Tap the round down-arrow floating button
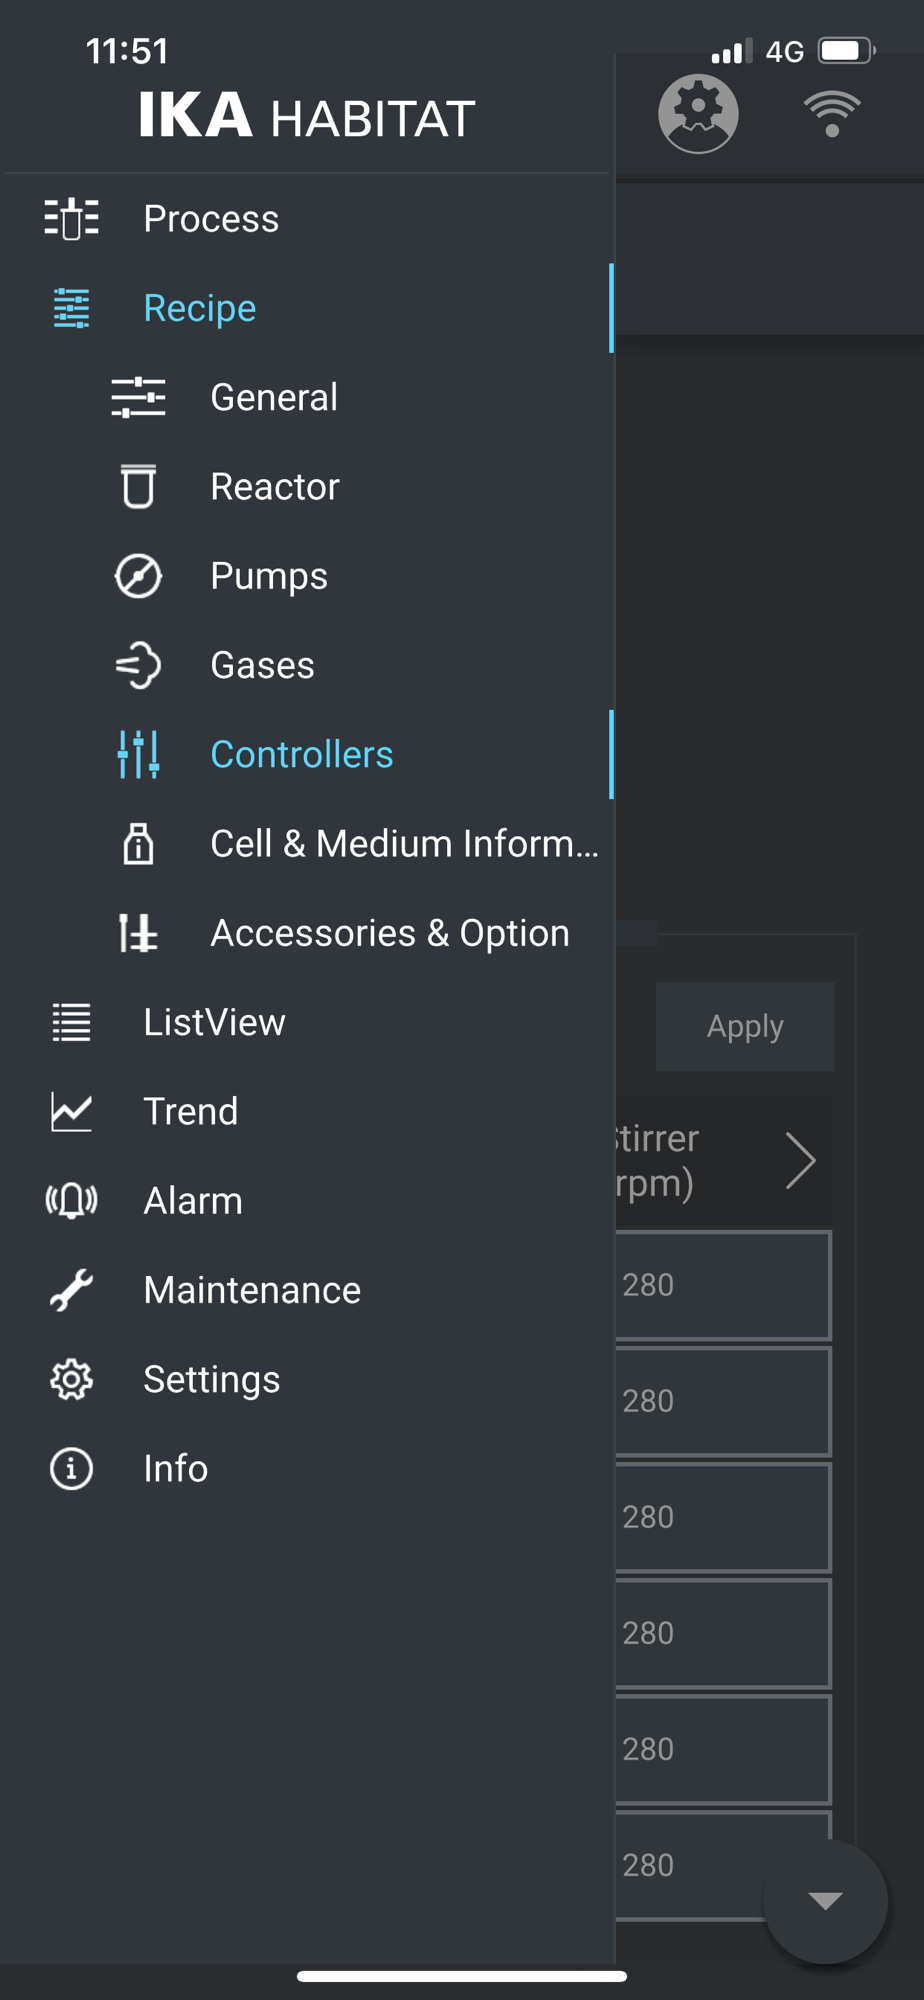The image size is (924, 2000). point(825,1901)
